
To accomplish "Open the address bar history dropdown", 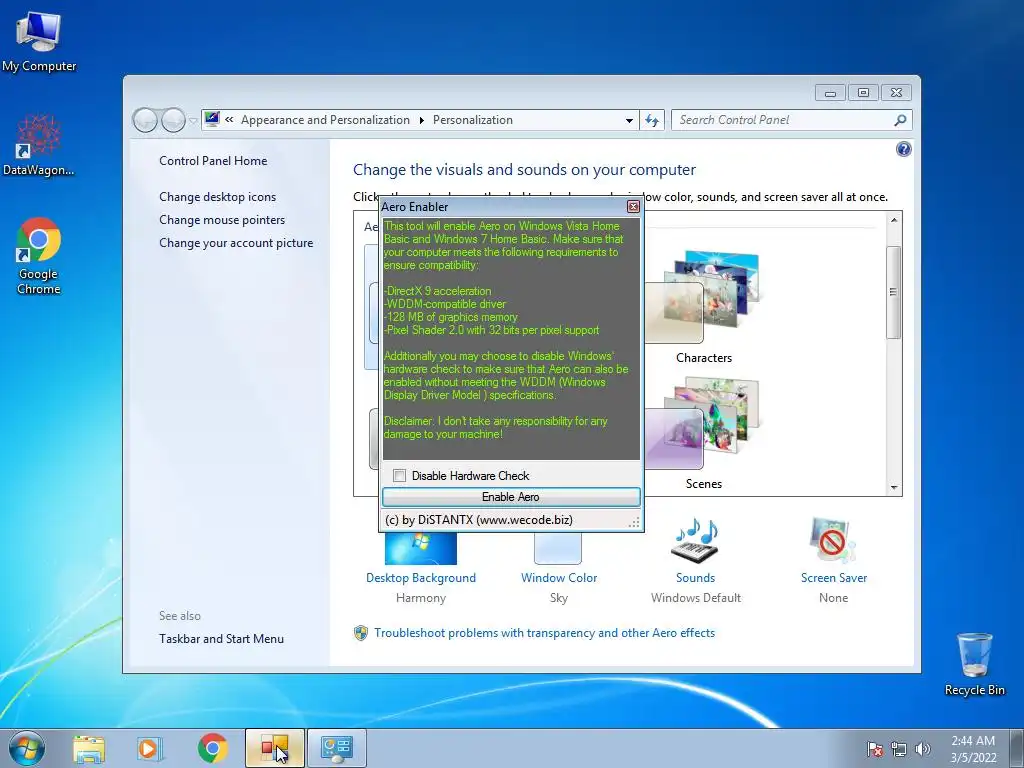I will 629,120.
